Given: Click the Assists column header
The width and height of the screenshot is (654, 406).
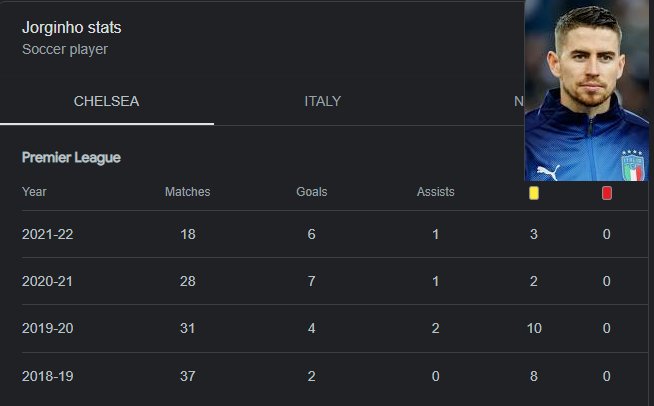Looking at the screenshot, I should tap(435, 192).
